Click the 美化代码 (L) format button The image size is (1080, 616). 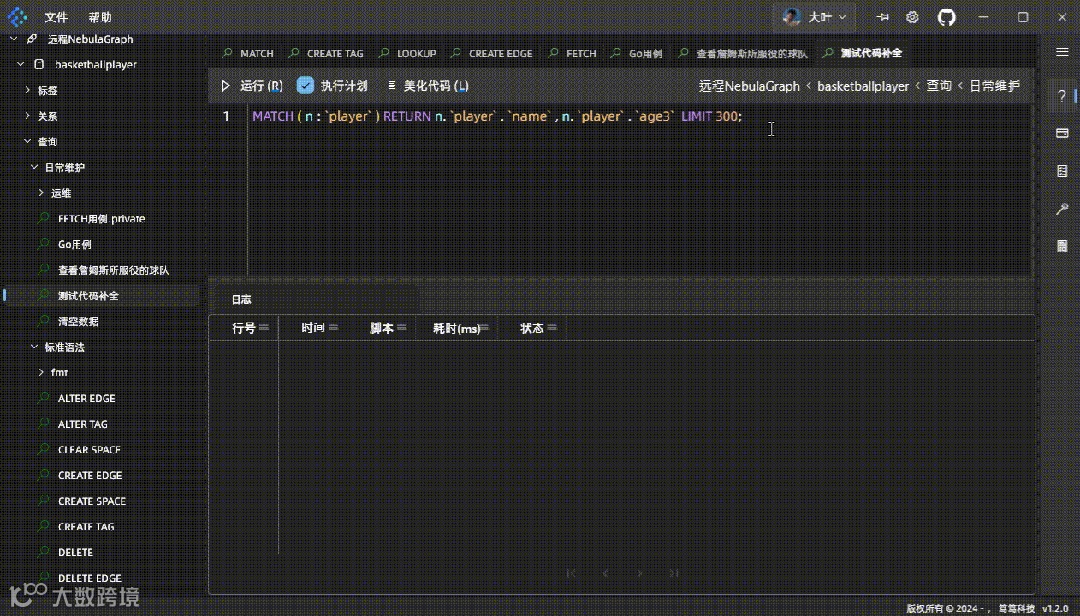tap(427, 86)
